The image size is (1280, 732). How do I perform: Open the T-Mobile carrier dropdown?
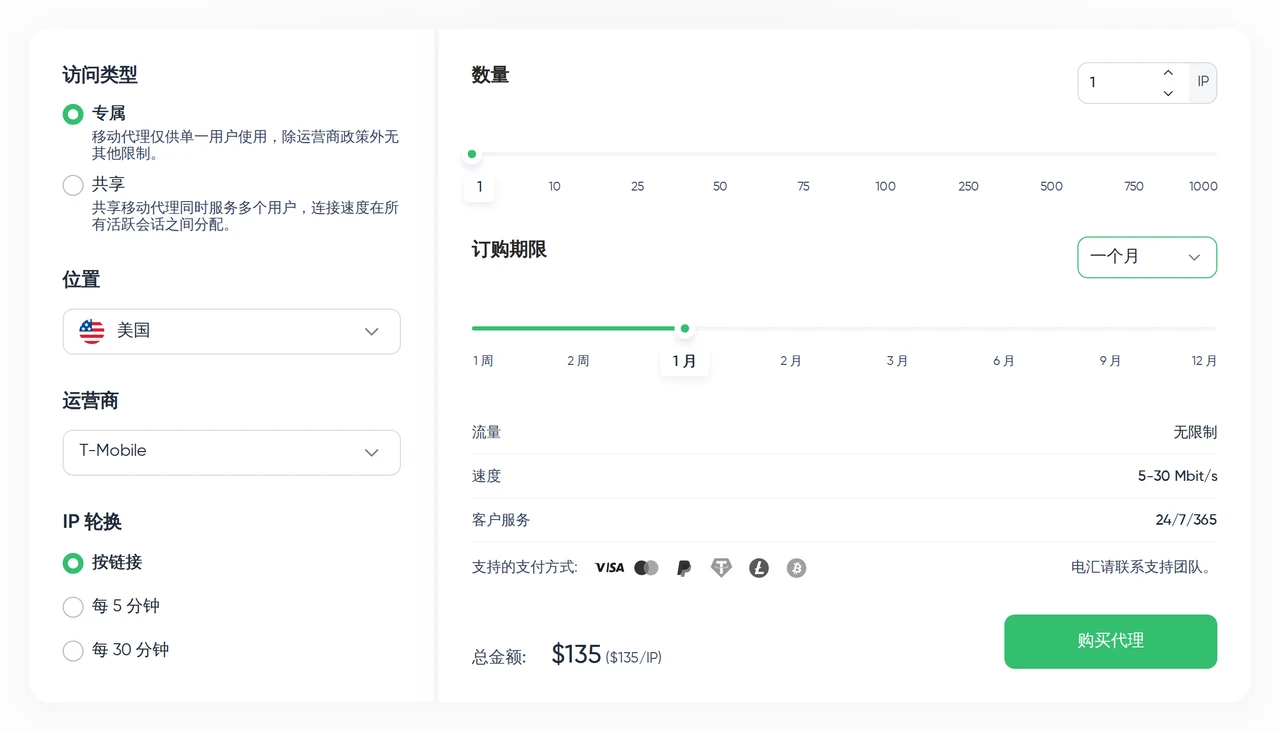click(x=231, y=452)
